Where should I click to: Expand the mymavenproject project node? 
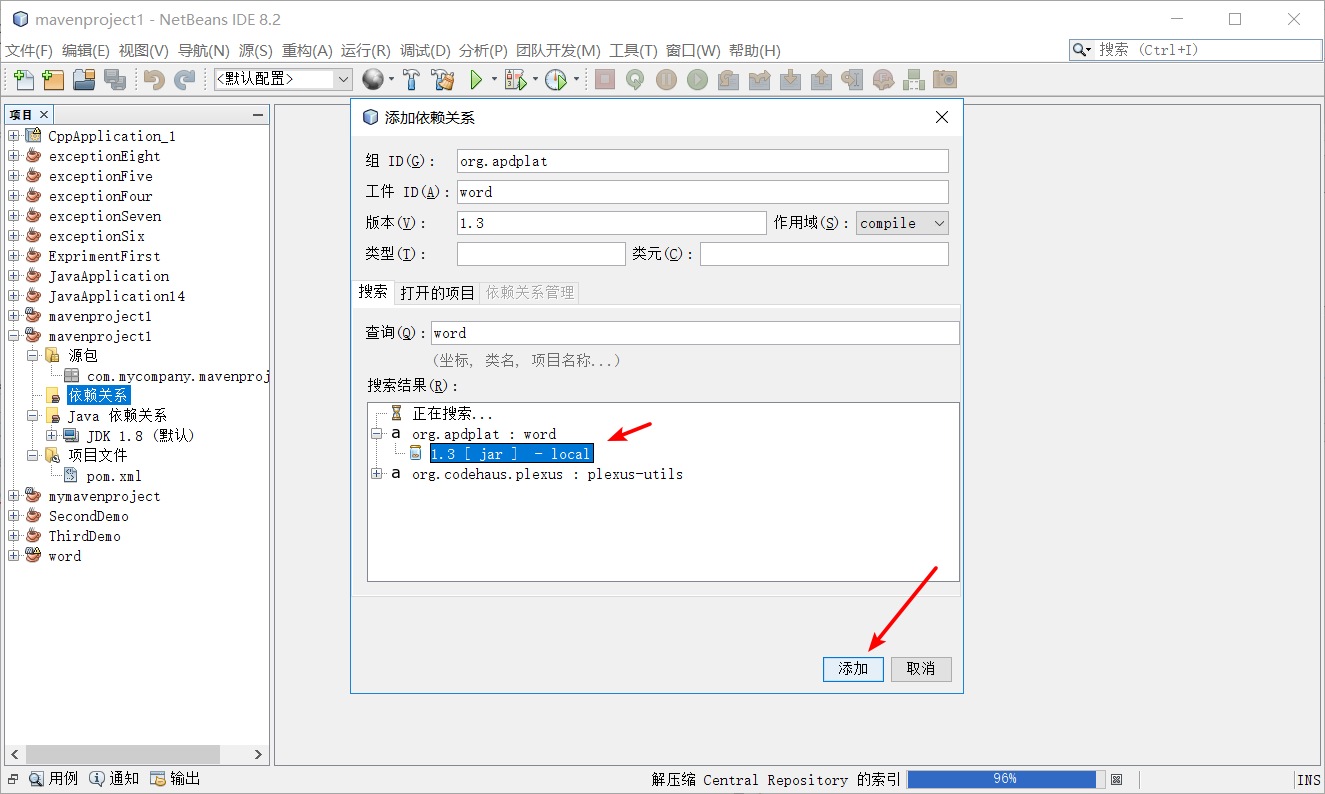click(x=13, y=496)
